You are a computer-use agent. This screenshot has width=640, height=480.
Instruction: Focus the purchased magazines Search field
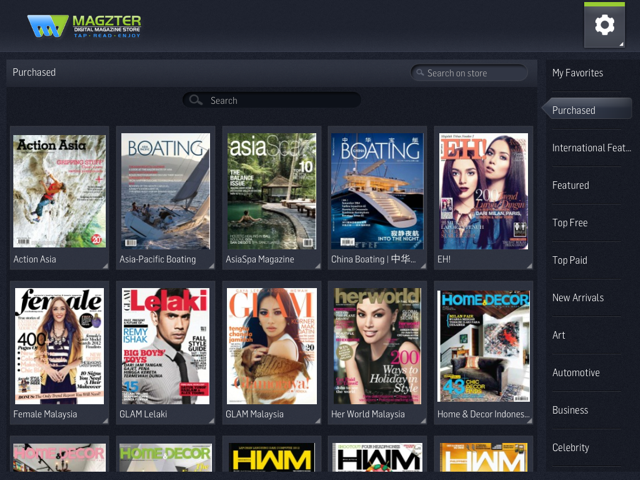pyautogui.click(x=280, y=100)
